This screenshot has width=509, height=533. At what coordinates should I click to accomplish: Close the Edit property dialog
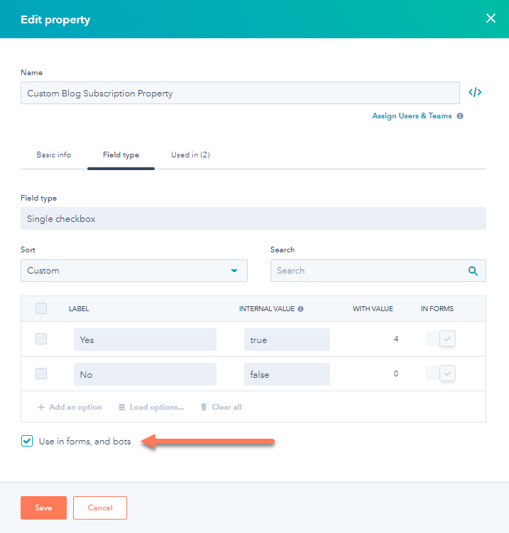tap(490, 18)
